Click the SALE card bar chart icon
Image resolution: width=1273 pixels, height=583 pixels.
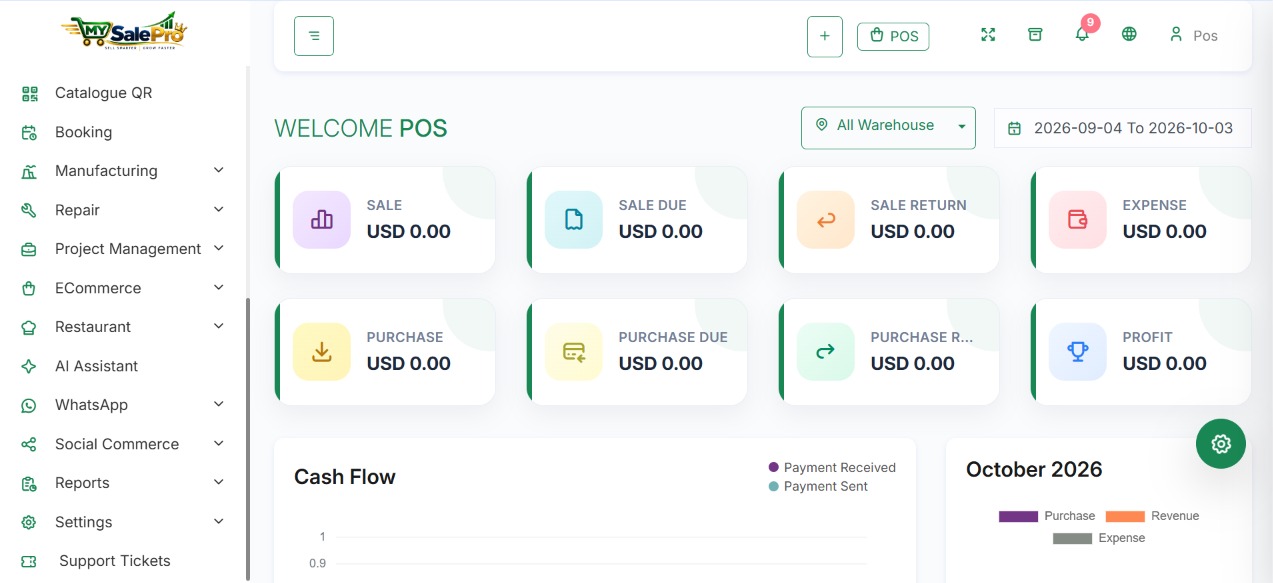click(x=322, y=220)
